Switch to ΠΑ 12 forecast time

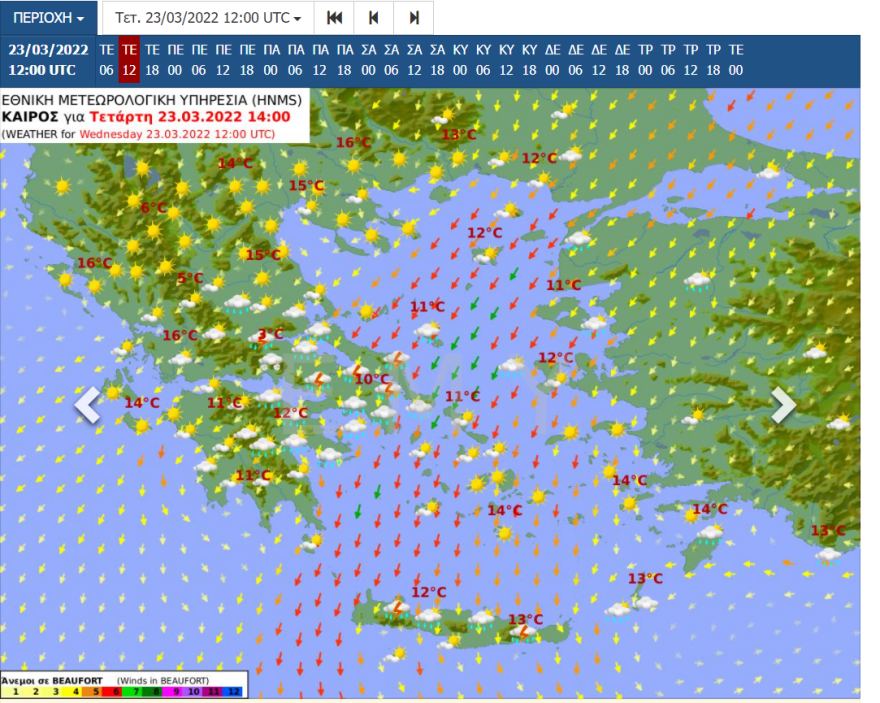pyautogui.click(x=320, y=60)
